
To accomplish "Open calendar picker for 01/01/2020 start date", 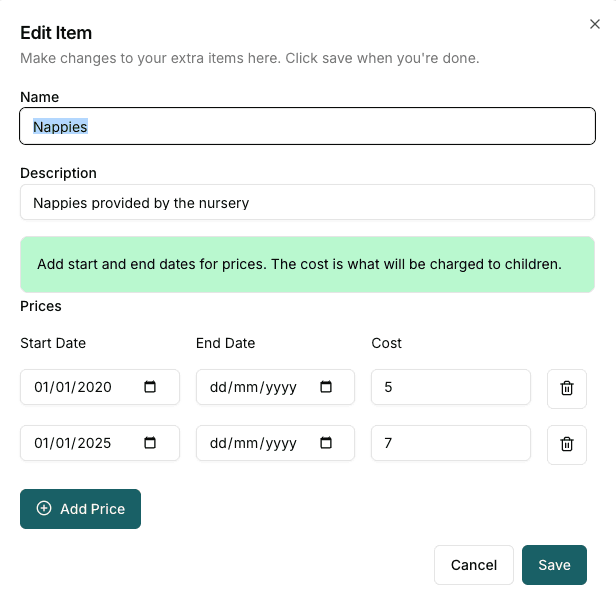I will (150, 387).
